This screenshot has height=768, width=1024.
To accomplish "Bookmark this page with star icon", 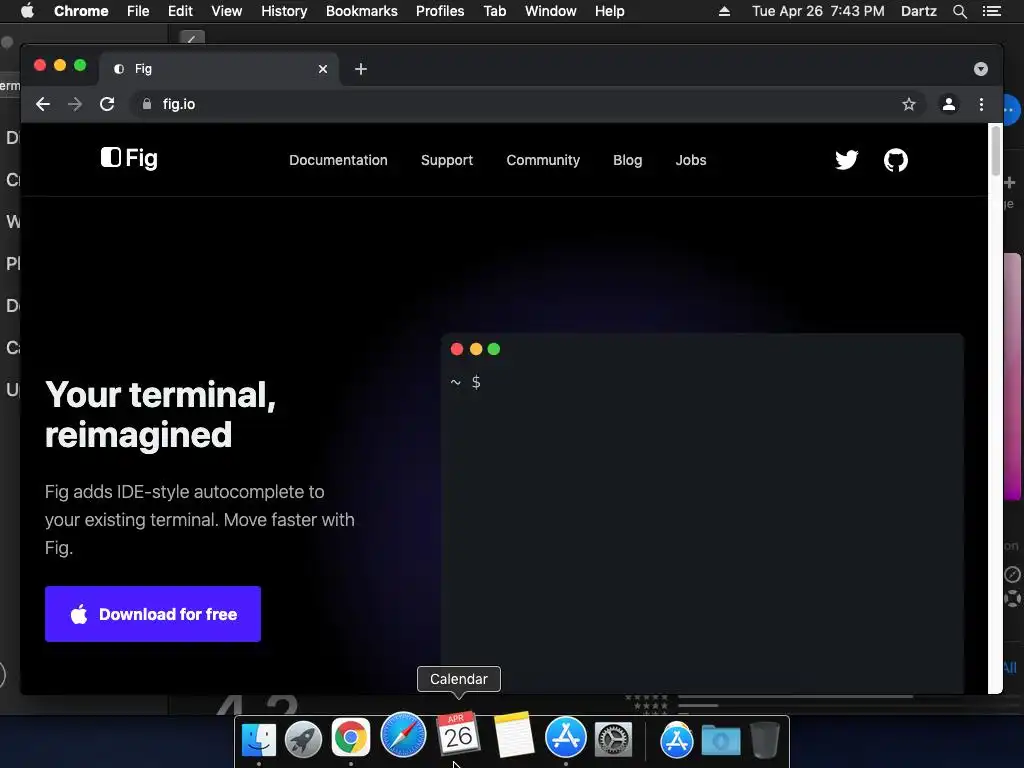I will click(908, 104).
